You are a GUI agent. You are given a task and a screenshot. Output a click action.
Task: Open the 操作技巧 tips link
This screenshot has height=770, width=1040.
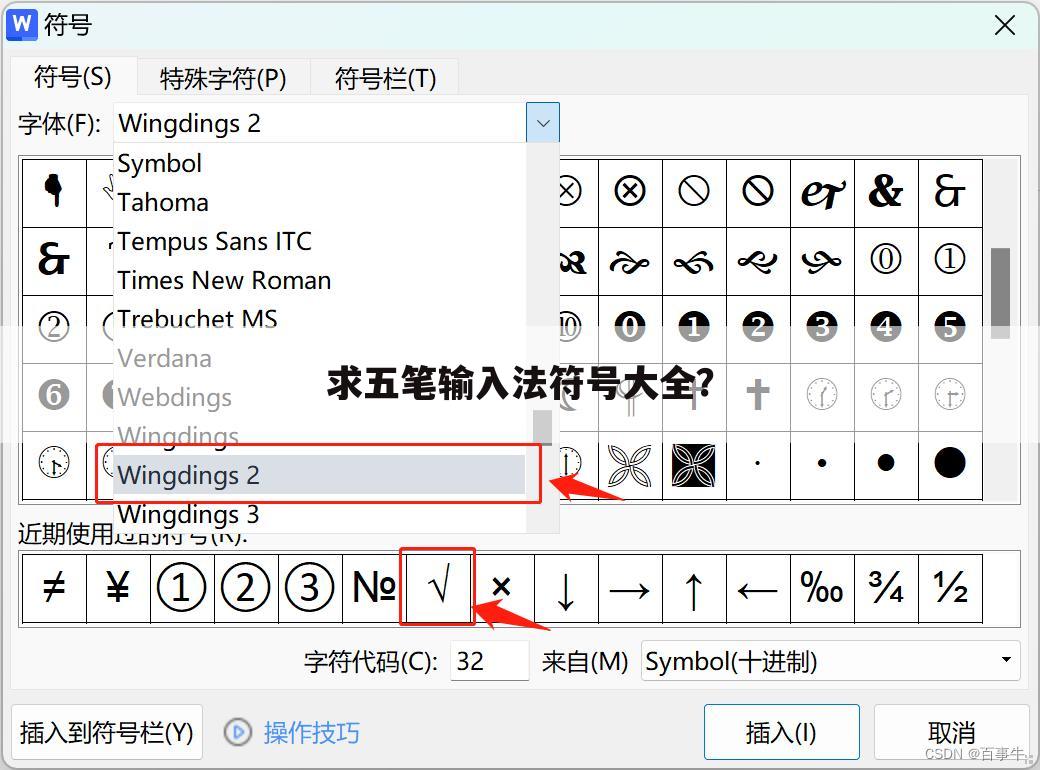[x=313, y=732]
